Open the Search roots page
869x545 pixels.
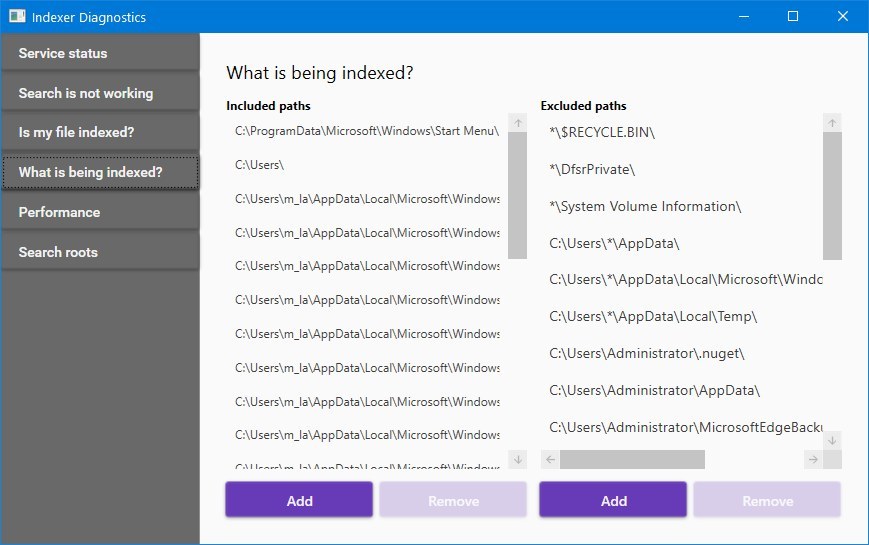[x=100, y=252]
